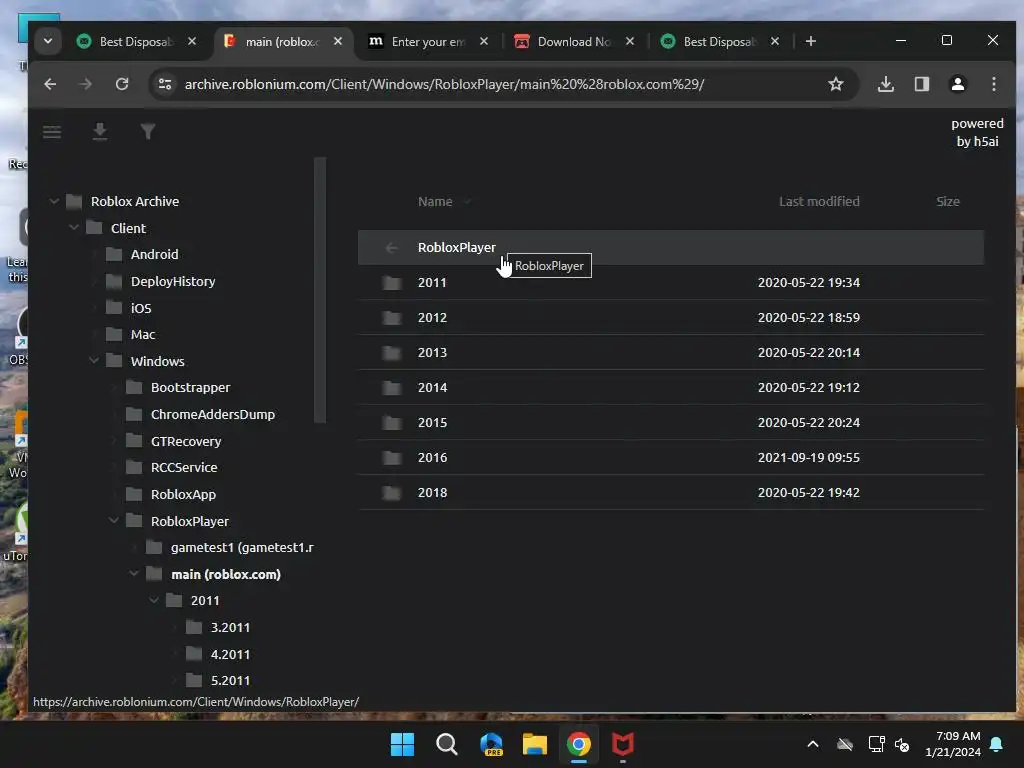Click the powered by h5ai link
Viewport: 1024px width, 768px height.
pyautogui.click(x=977, y=133)
